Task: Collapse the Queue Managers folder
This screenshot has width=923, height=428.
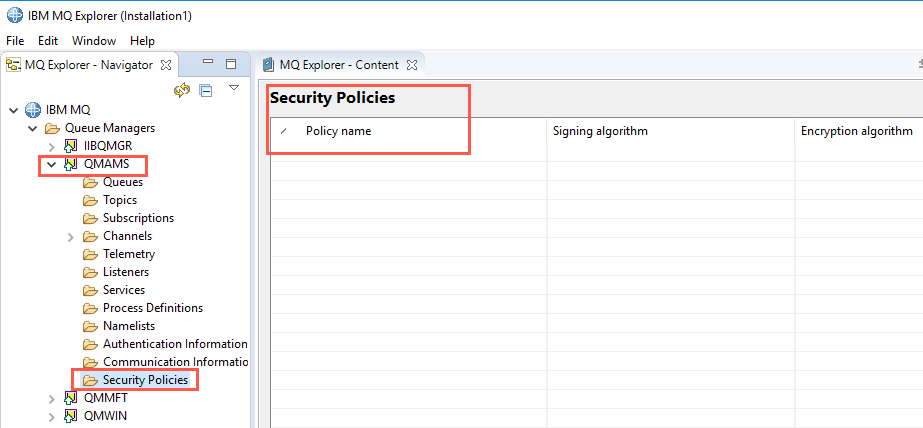Action: coord(32,128)
